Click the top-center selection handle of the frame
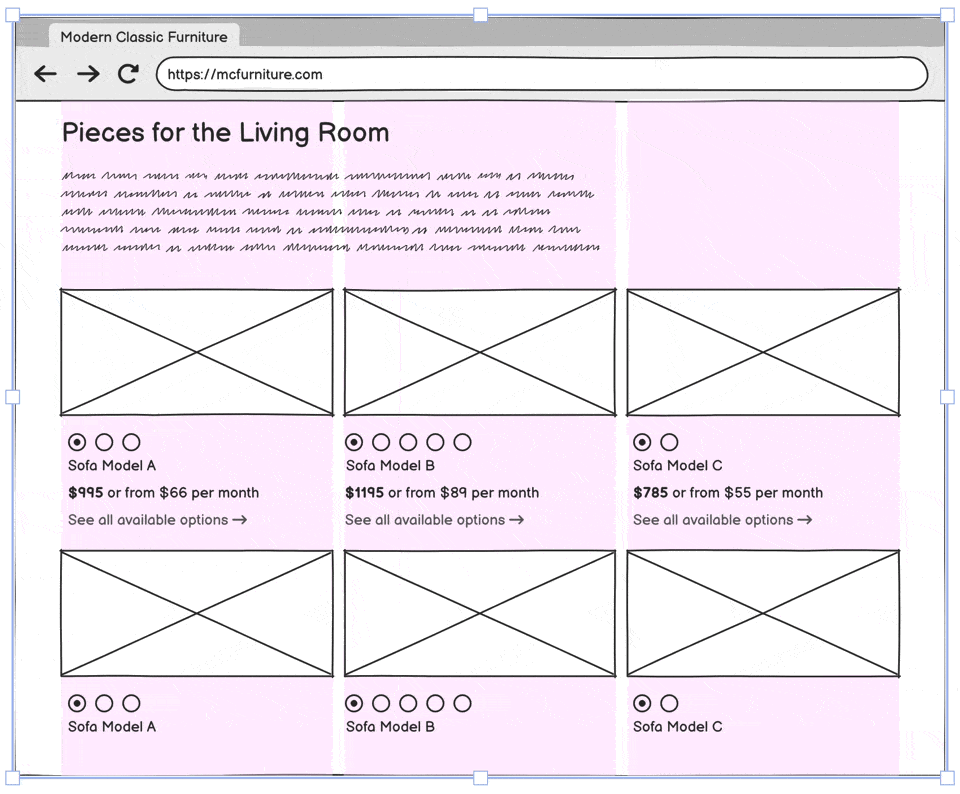 click(480, 15)
